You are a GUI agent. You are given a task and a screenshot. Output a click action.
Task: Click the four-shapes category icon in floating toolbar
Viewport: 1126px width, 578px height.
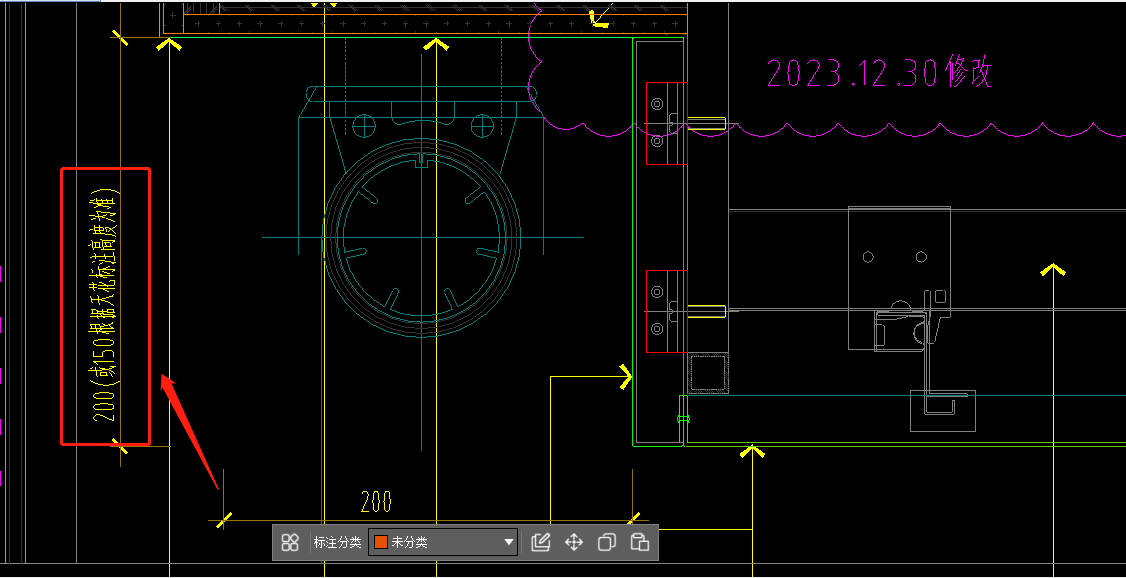(290, 542)
